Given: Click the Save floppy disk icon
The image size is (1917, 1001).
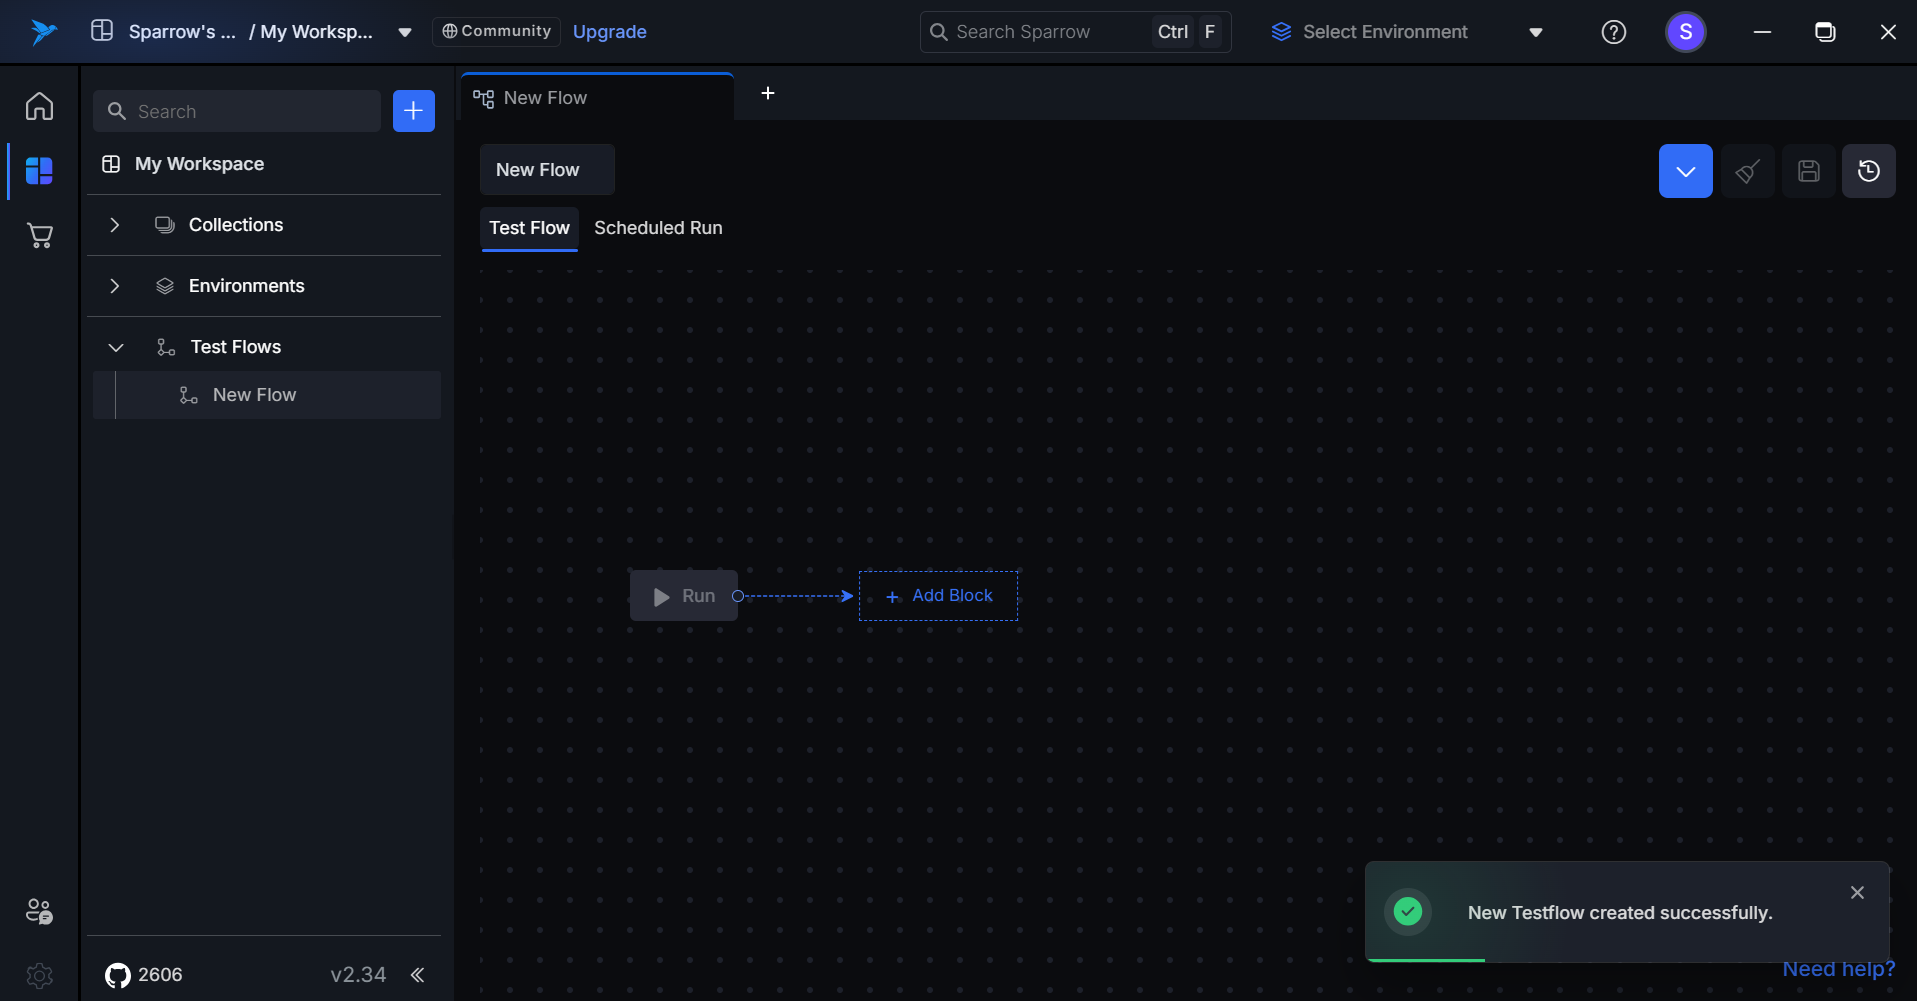Looking at the screenshot, I should click(x=1808, y=171).
